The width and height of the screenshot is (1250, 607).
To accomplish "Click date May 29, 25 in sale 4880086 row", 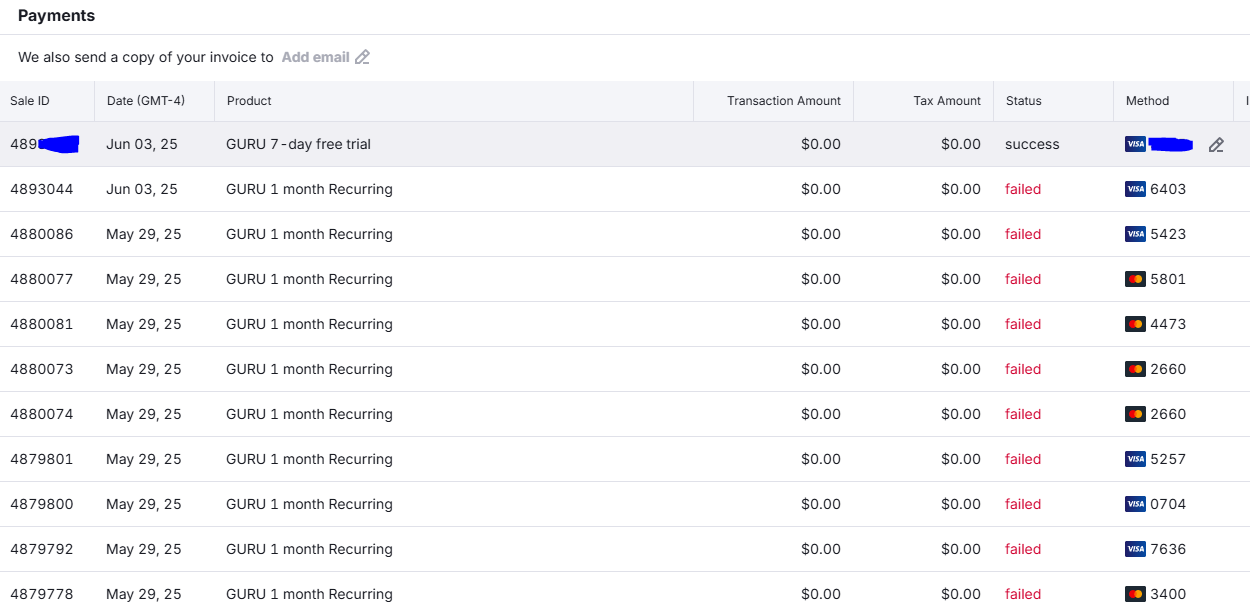I will click(144, 234).
